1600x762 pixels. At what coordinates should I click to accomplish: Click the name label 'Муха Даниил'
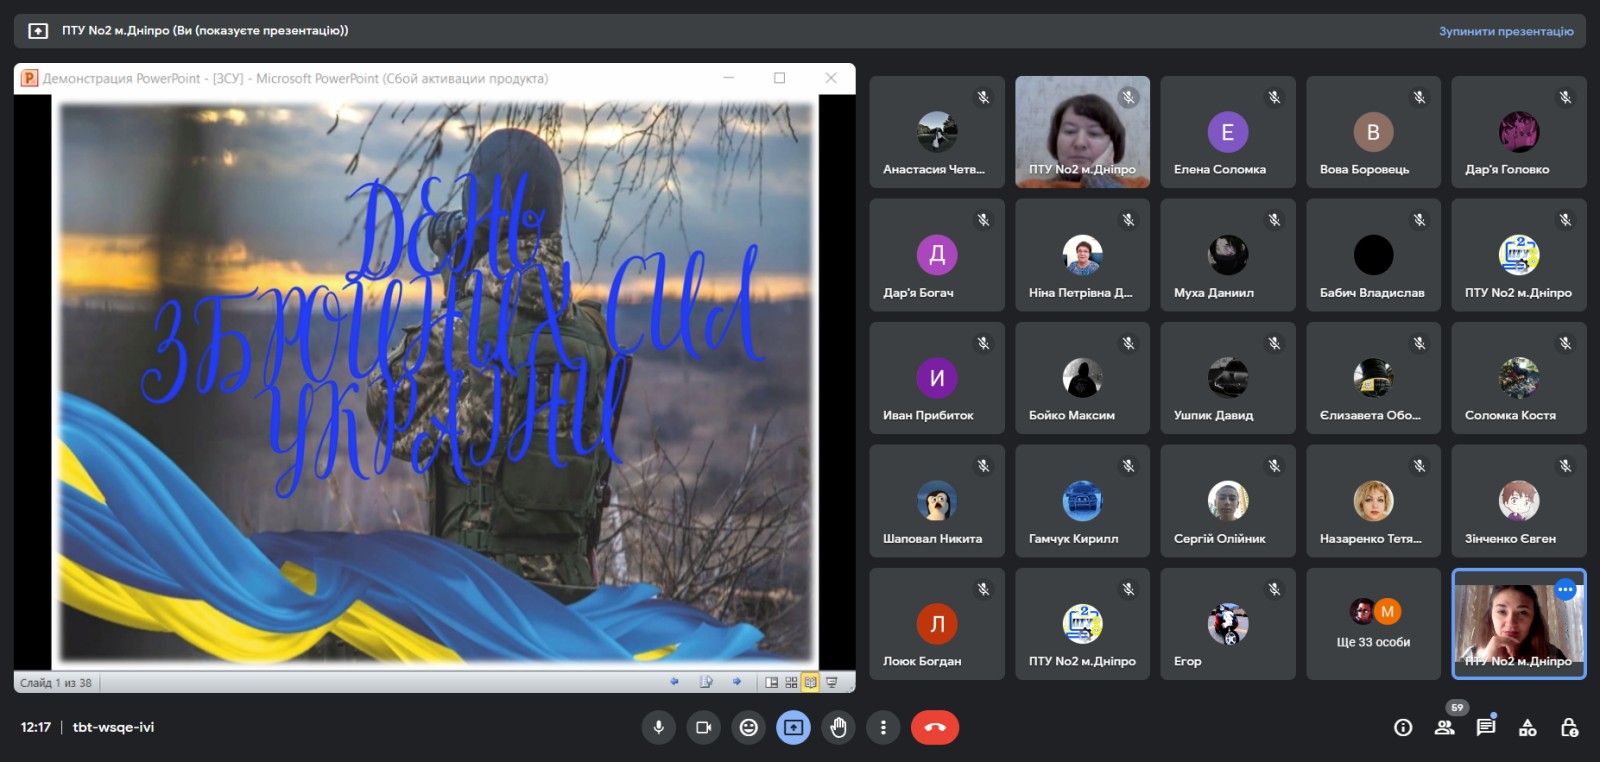[1214, 293]
